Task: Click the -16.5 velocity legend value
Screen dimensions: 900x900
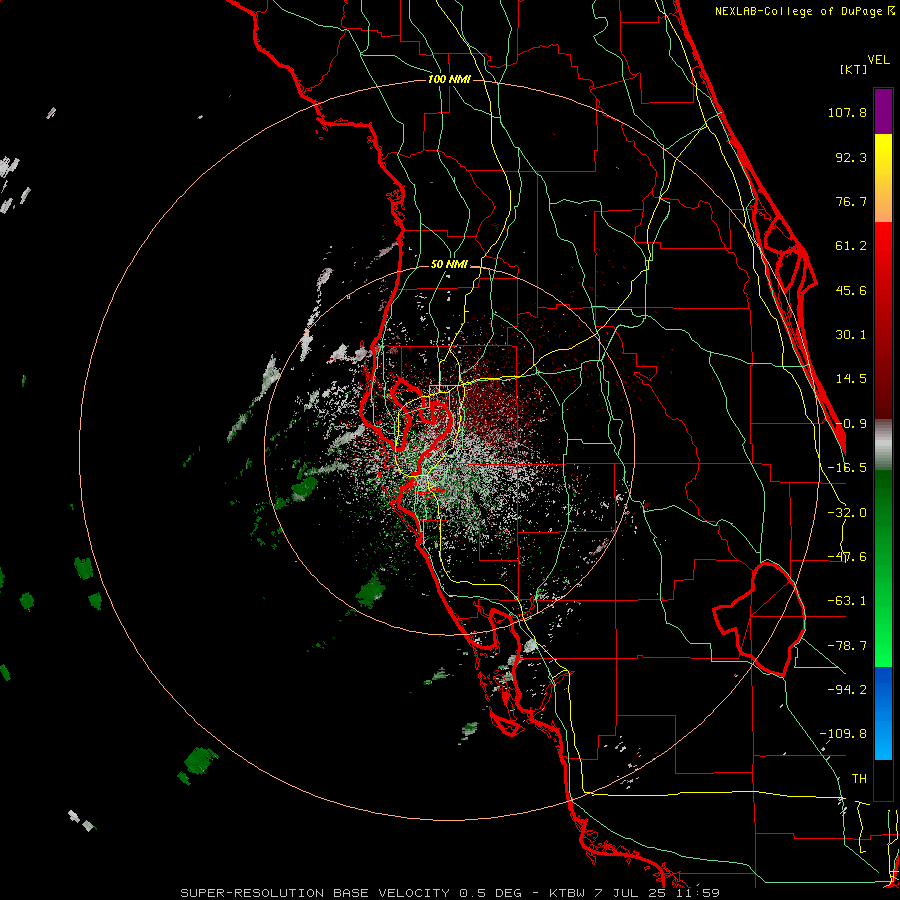Action: point(847,468)
